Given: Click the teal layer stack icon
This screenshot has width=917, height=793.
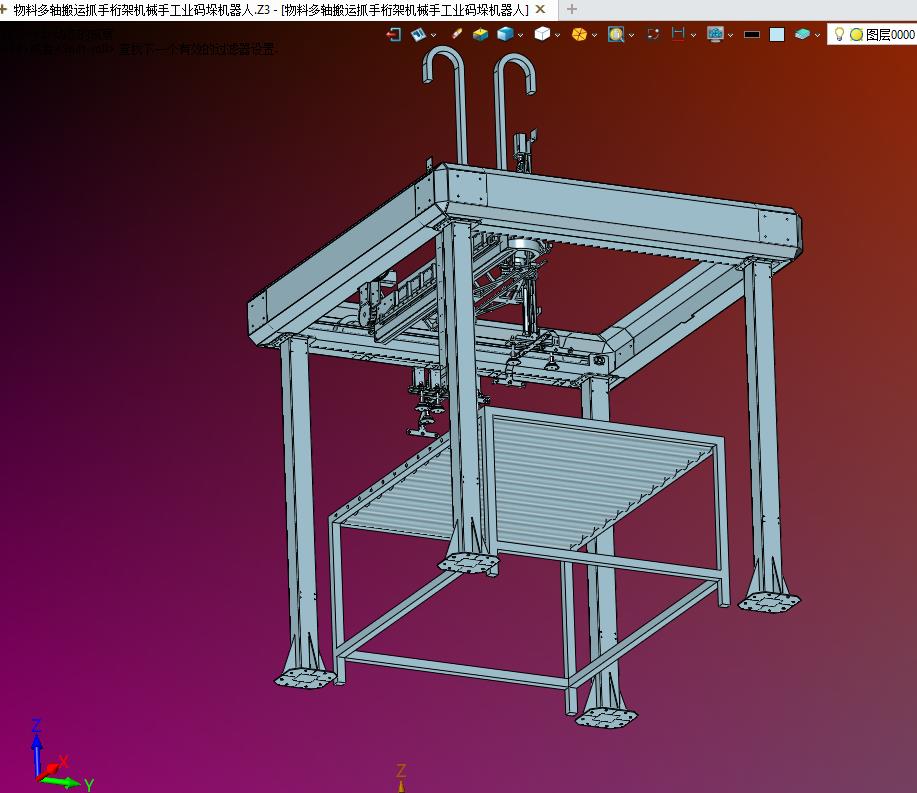Looking at the screenshot, I should point(802,35).
